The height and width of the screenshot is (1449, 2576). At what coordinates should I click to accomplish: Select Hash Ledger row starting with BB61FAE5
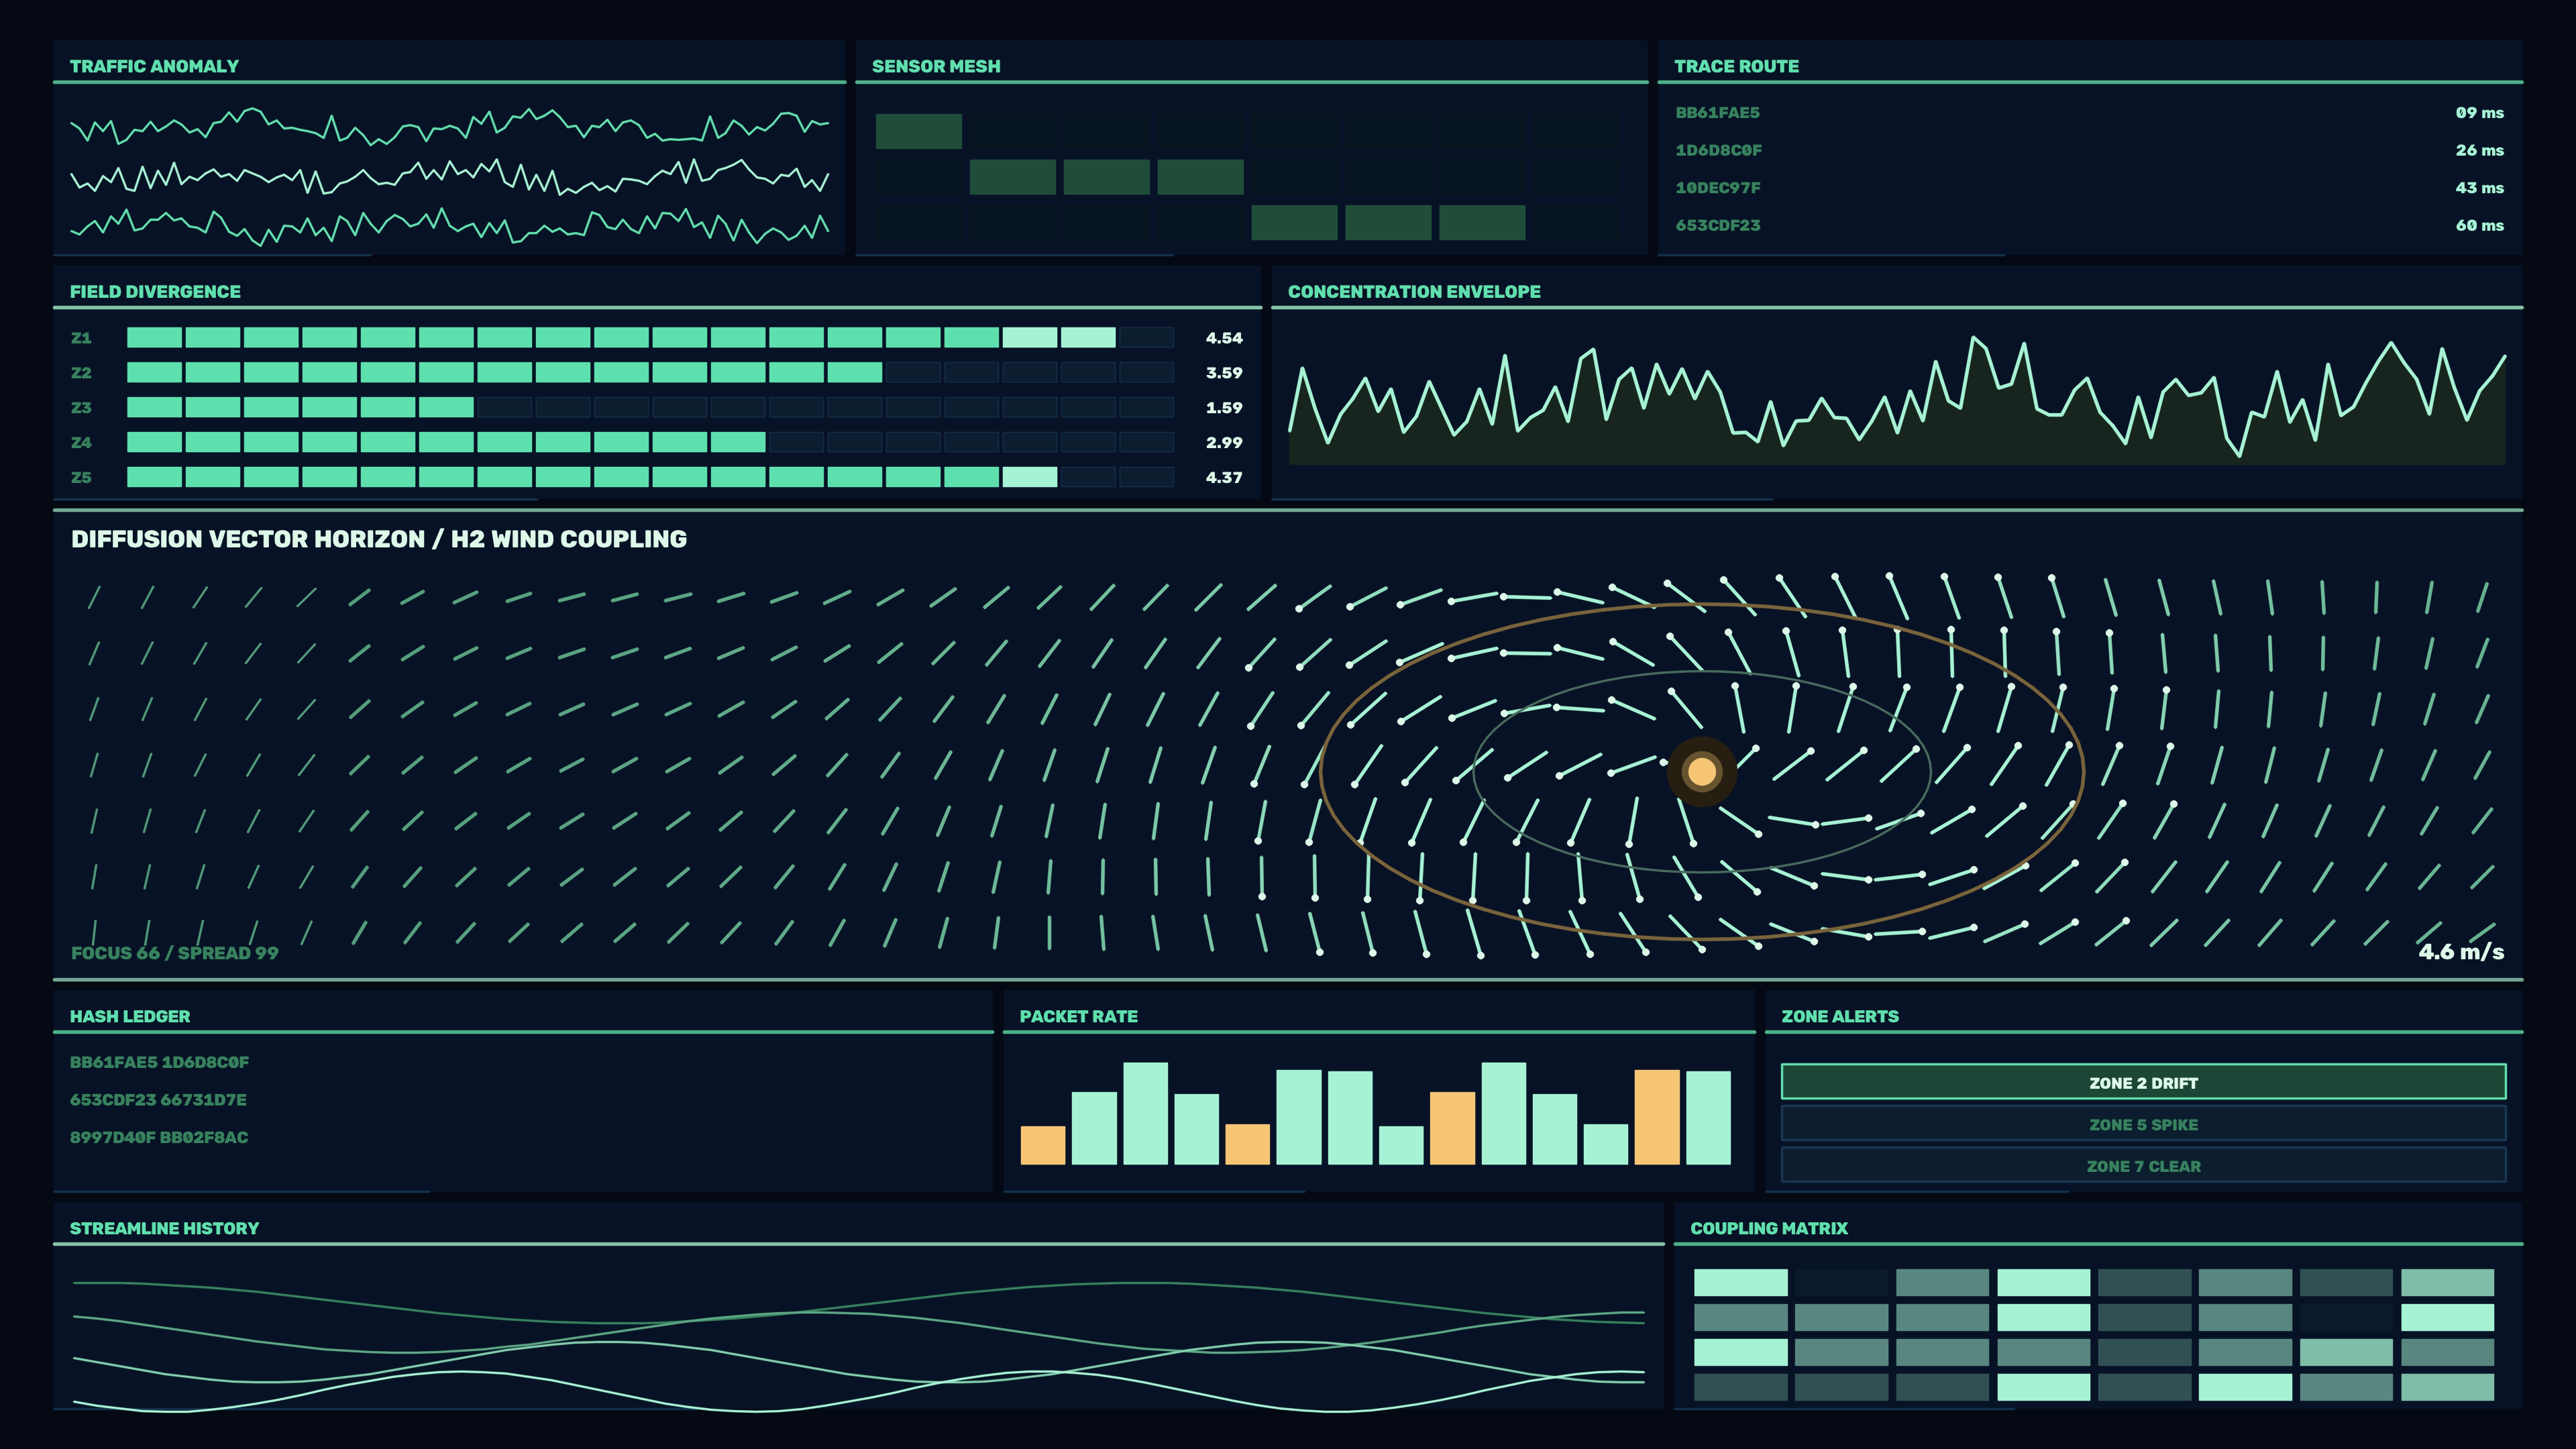[x=159, y=1062]
